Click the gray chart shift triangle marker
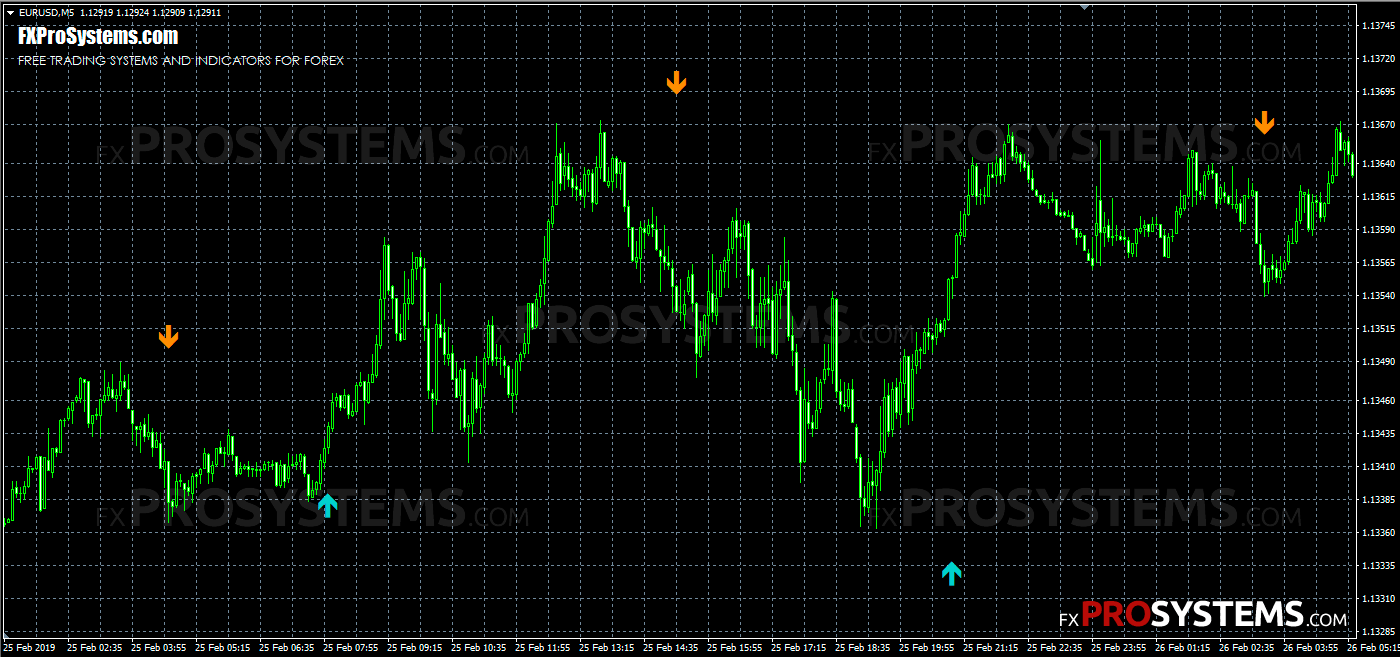This screenshot has width=1400, height=657. pyautogui.click(x=1084, y=7)
